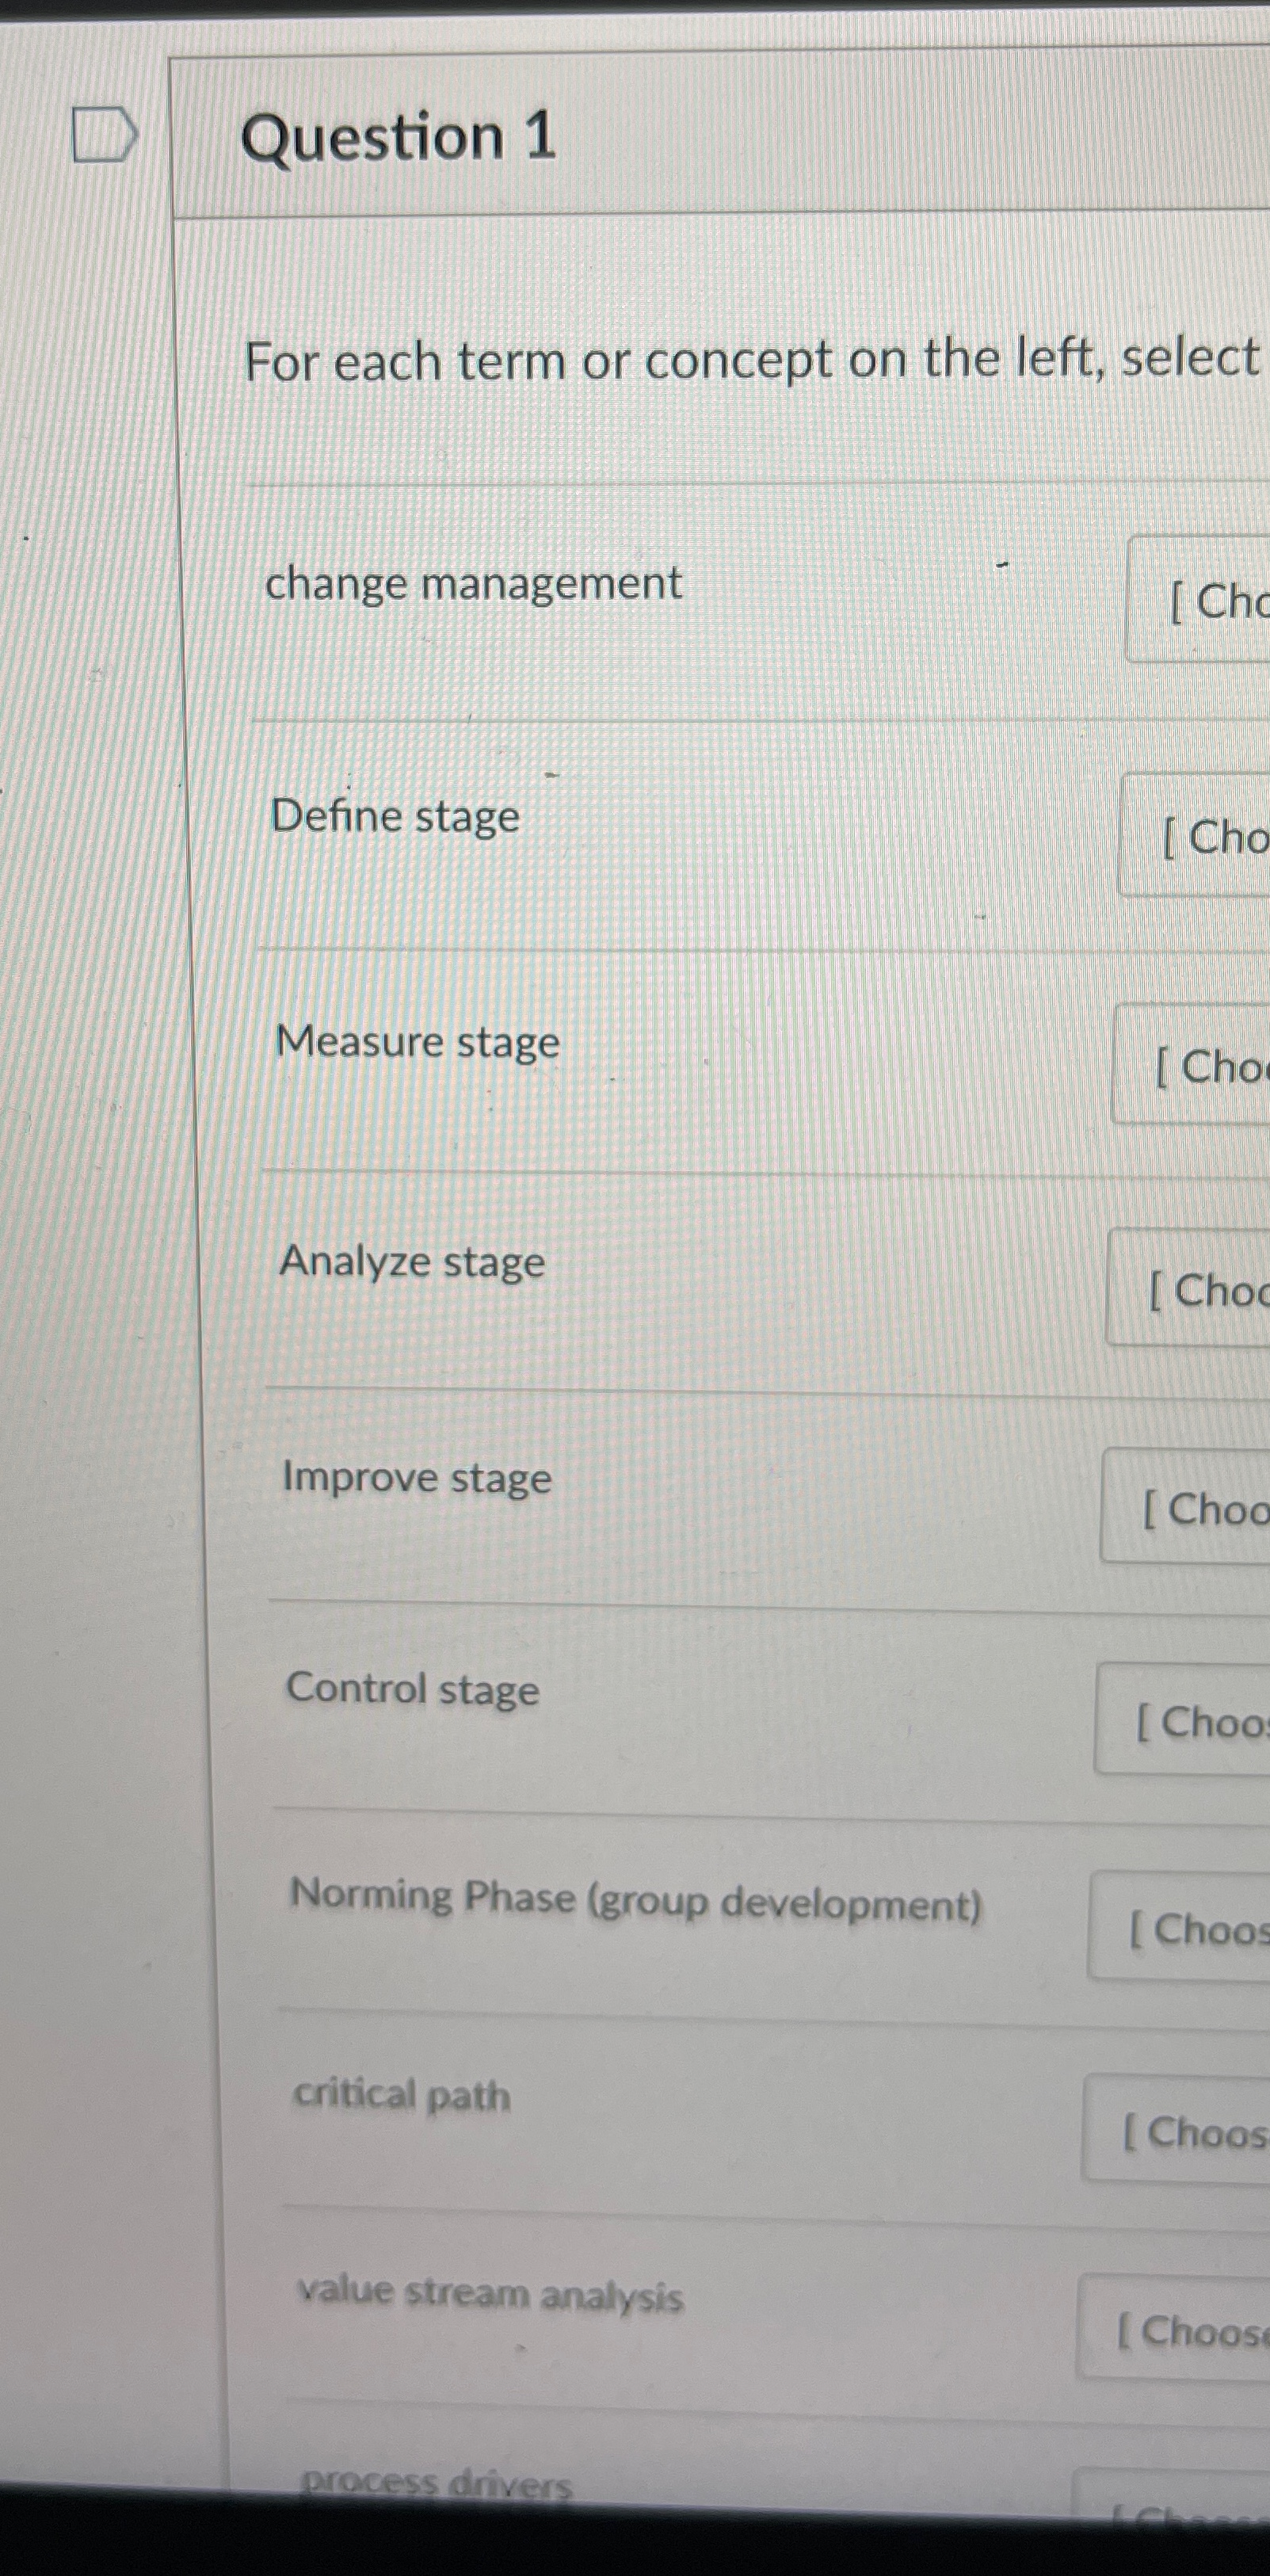The height and width of the screenshot is (2576, 1270).
Task: Click the change management term label
Action: tap(475, 584)
